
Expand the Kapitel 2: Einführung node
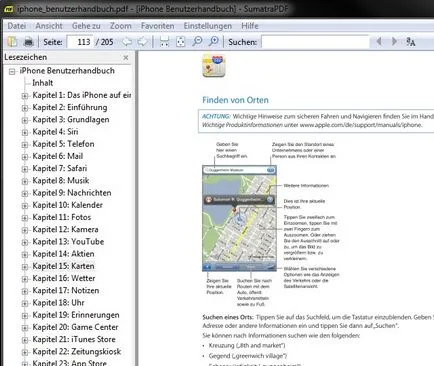click(25, 108)
